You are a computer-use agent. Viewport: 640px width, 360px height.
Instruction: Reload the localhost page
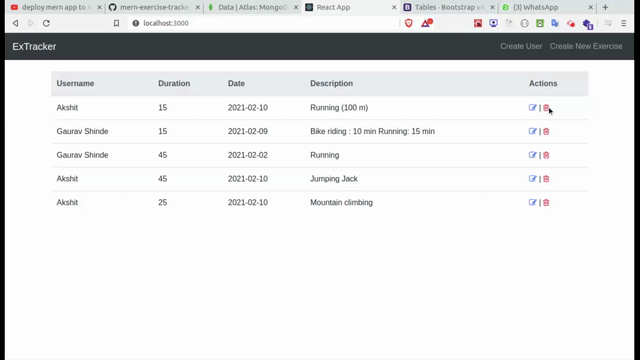tap(46, 23)
